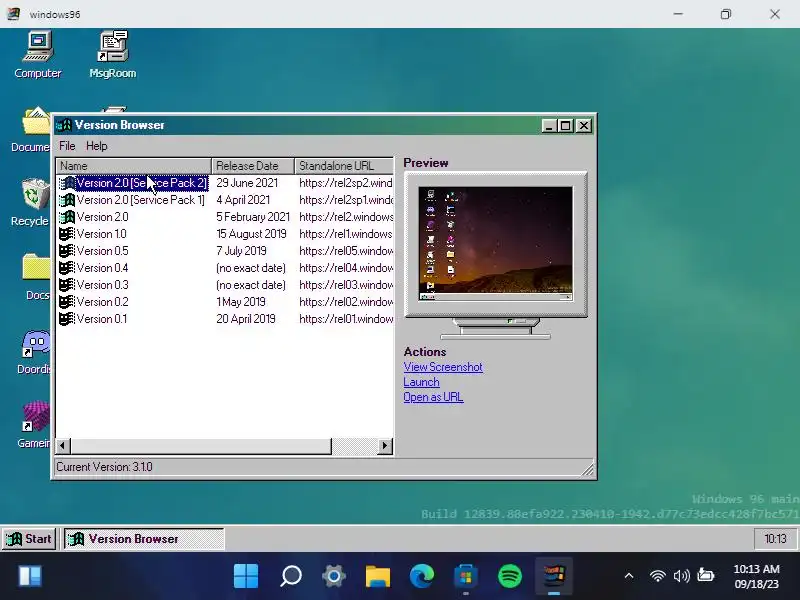Minimize the Version Browser window
This screenshot has height=600, width=800.
(549, 126)
